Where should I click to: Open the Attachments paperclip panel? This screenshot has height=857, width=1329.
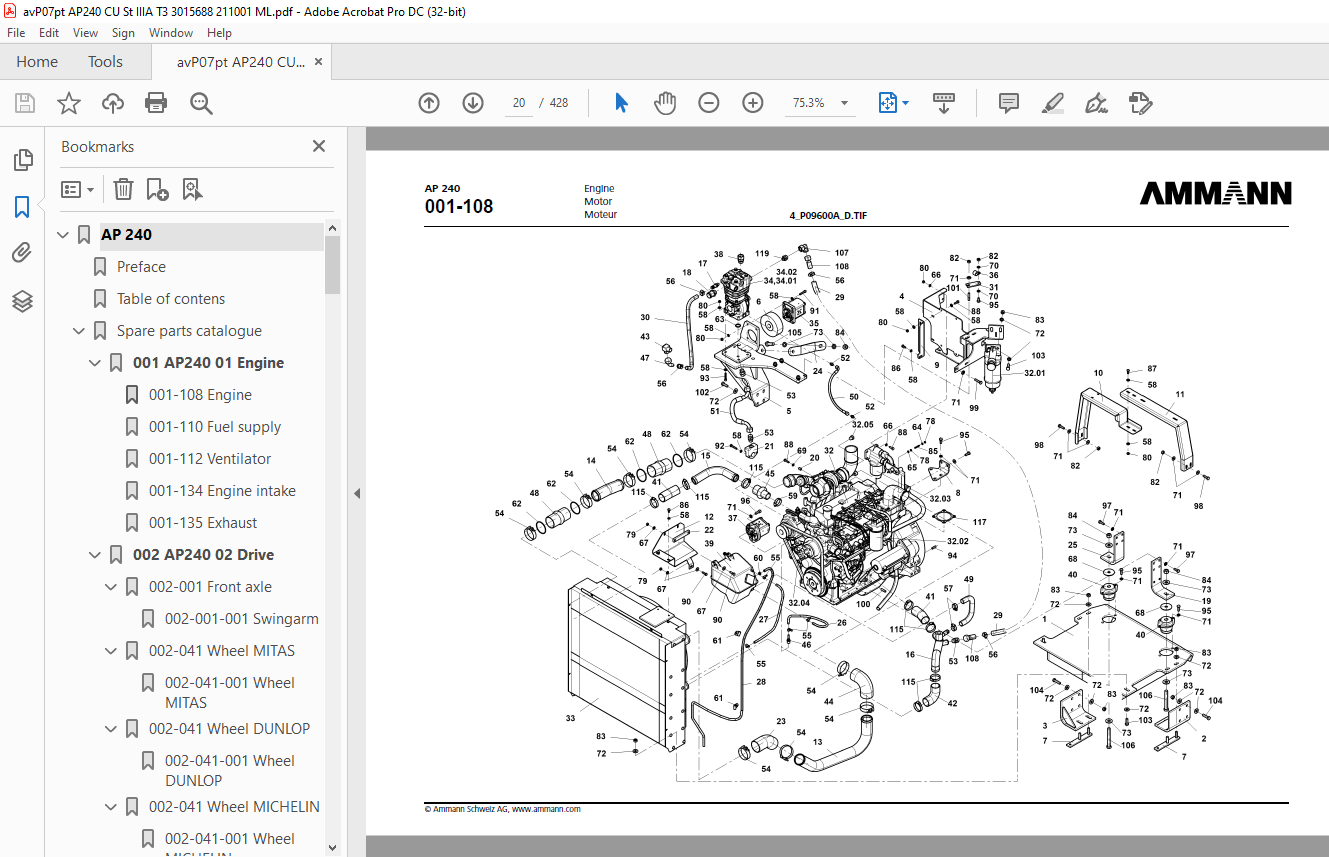click(22, 254)
